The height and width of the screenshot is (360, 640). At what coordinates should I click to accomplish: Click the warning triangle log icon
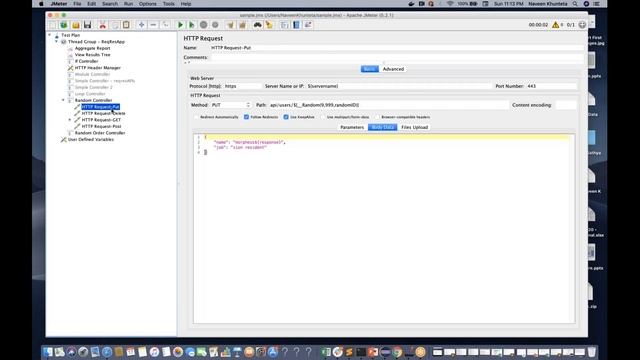[x=556, y=25]
